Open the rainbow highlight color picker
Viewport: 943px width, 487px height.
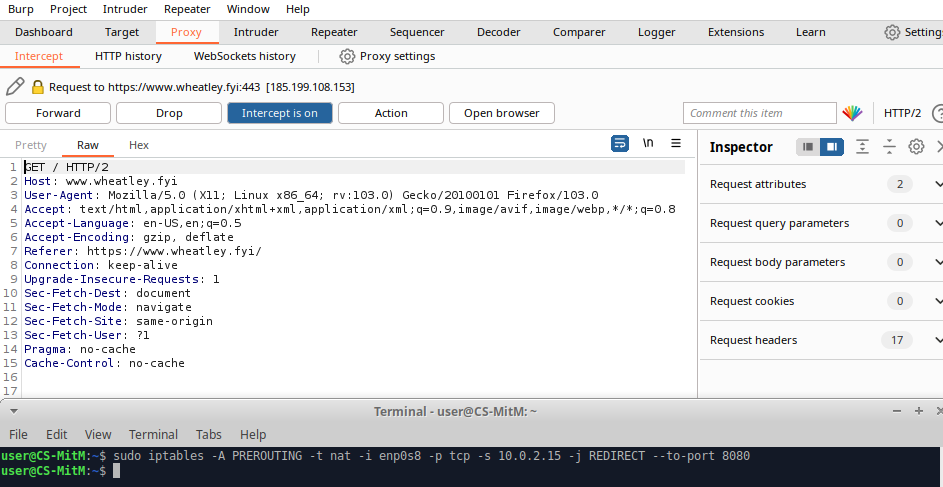click(x=852, y=113)
